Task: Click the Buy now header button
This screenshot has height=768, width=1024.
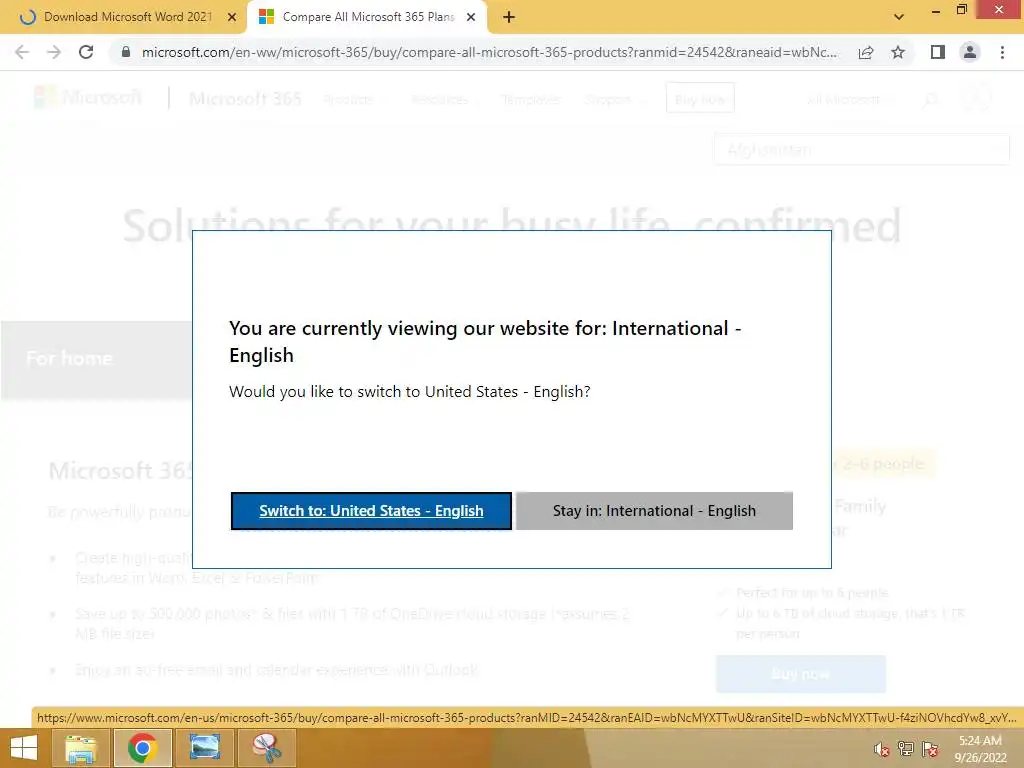Action: pyautogui.click(x=700, y=98)
